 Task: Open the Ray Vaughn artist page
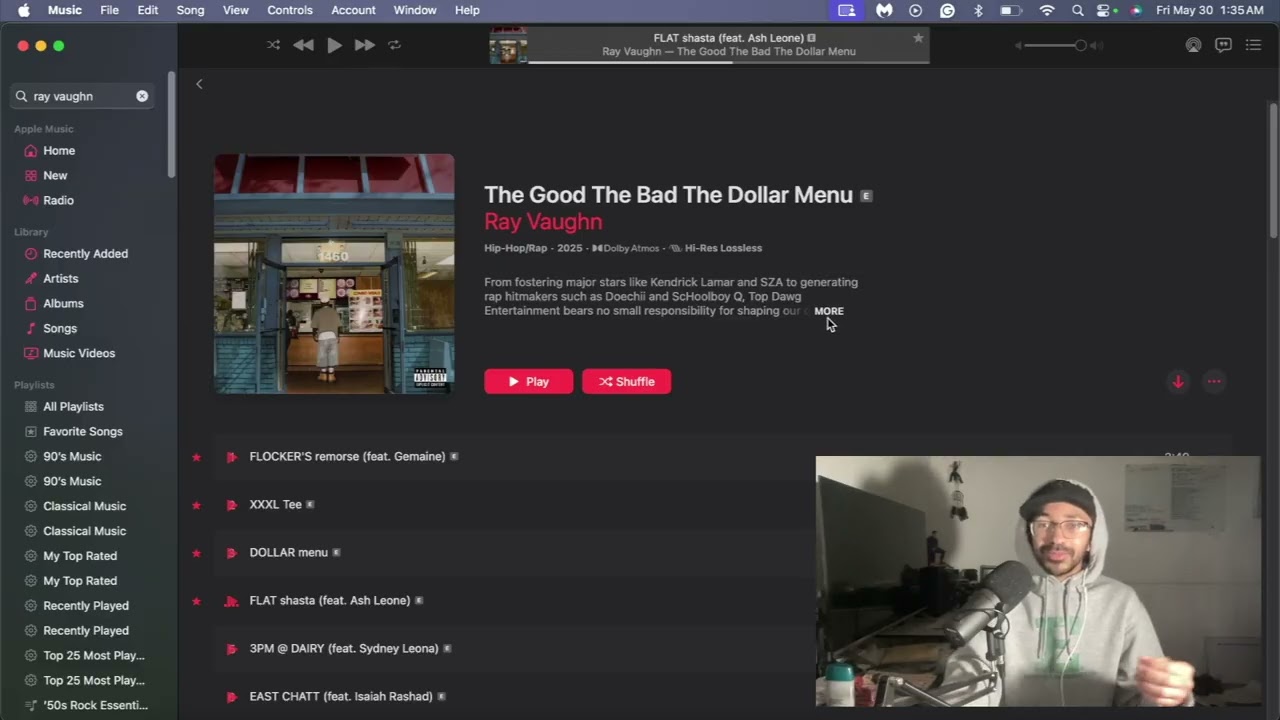pyautogui.click(x=543, y=222)
